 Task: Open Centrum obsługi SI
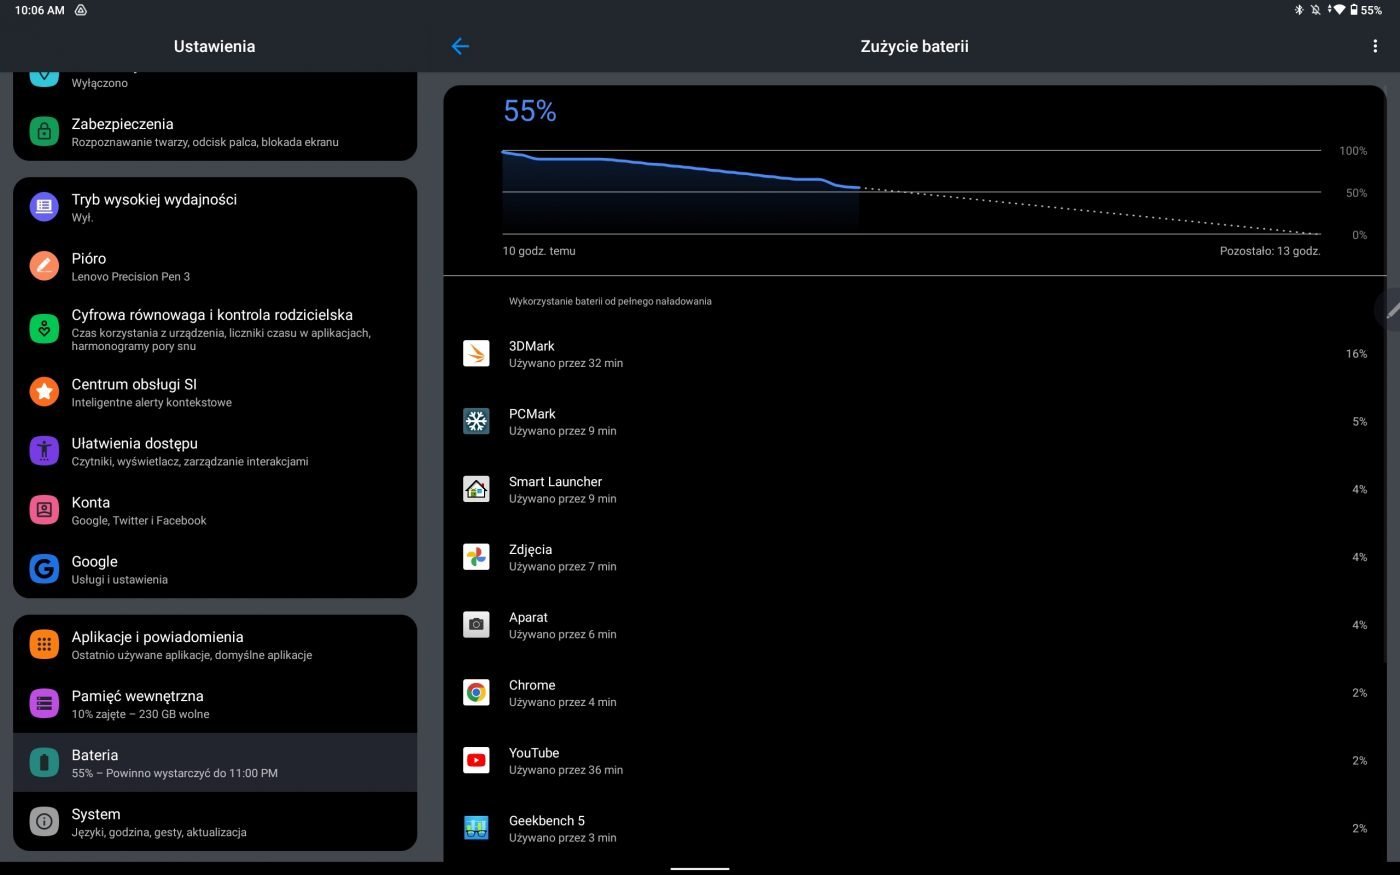(215, 392)
